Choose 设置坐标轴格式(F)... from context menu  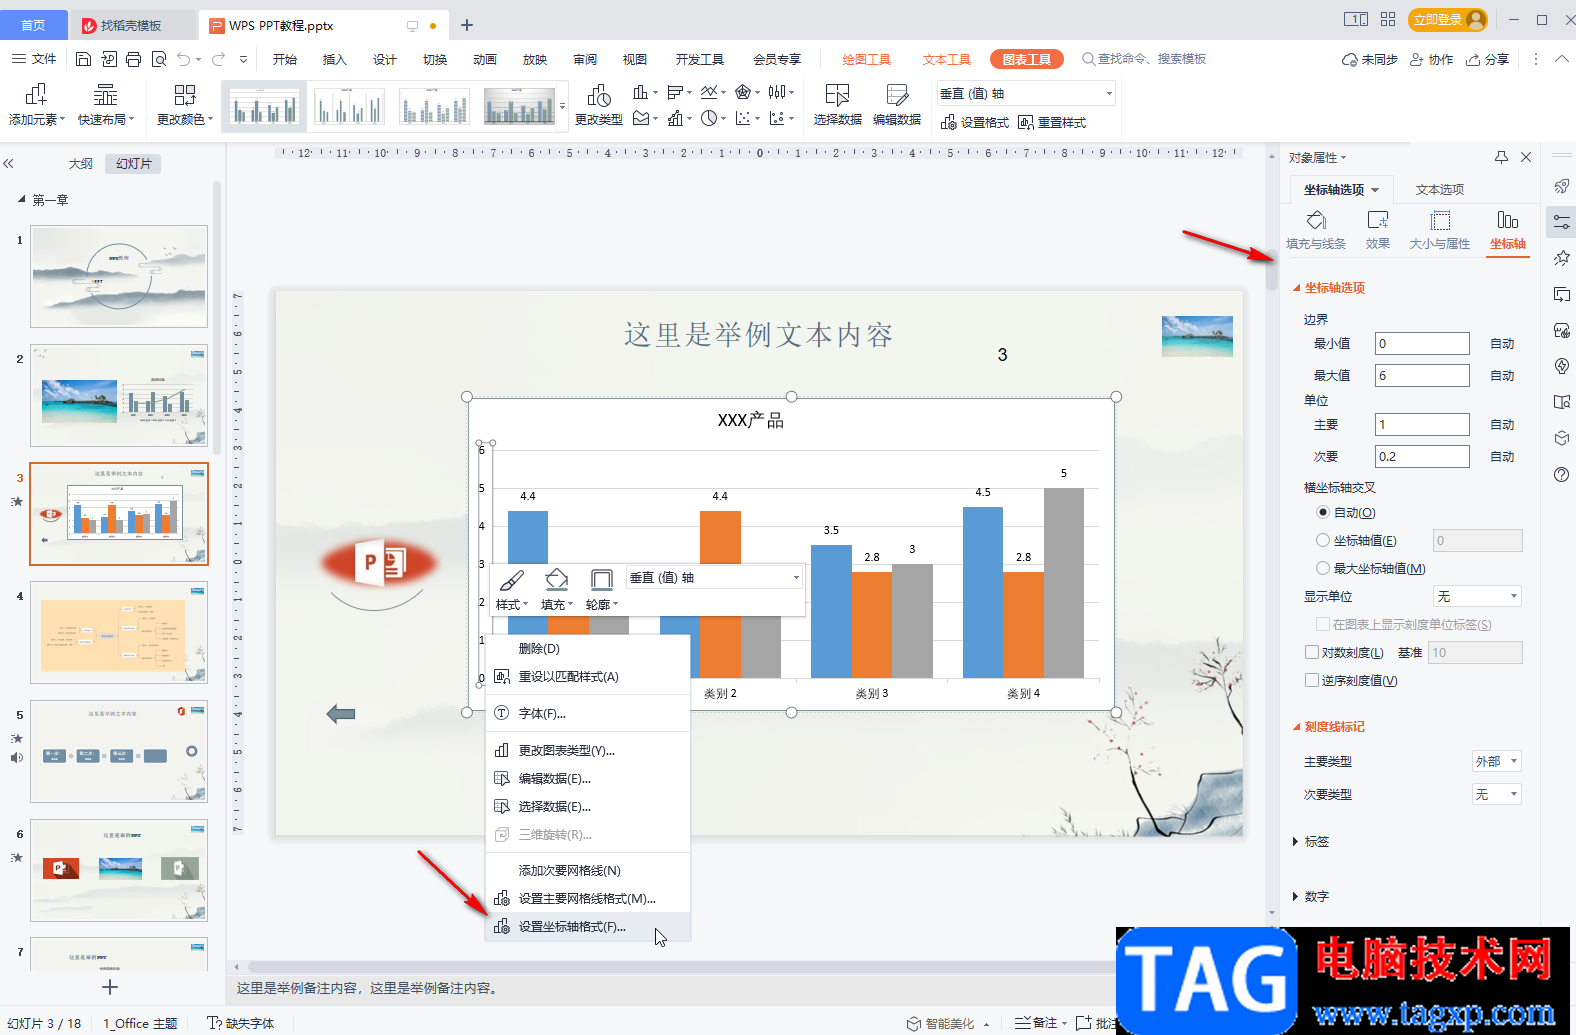point(588,926)
